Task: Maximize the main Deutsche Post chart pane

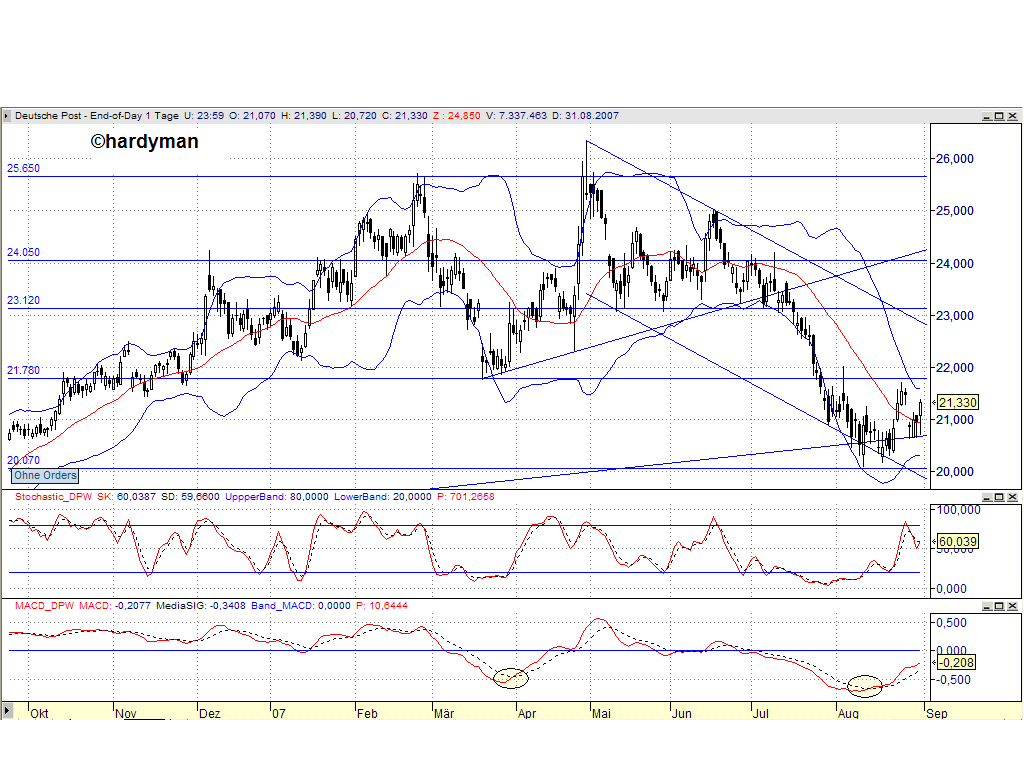Action: coord(999,115)
